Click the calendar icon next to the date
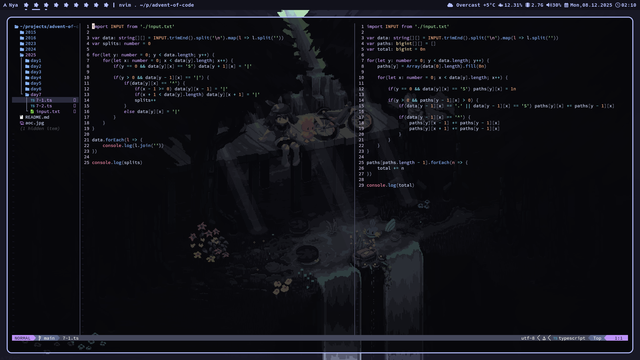The height and width of the screenshot is (360, 640). pos(566,5)
